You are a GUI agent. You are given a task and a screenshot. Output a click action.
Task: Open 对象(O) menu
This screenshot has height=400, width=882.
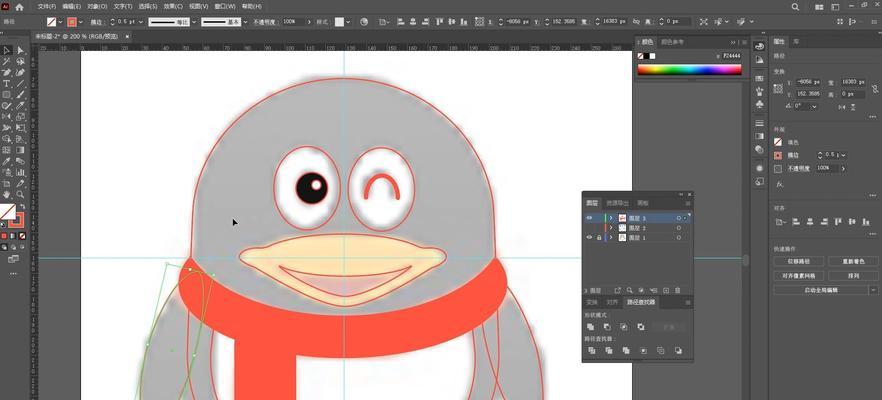coord(97,7)
